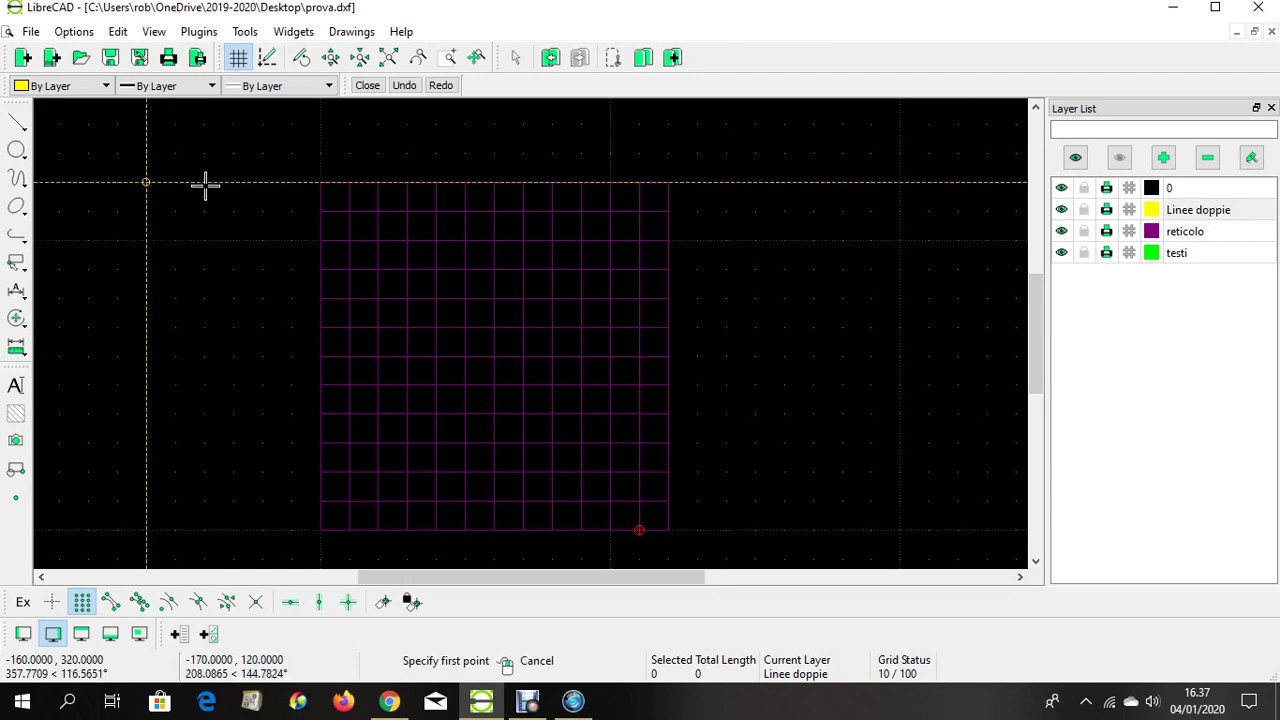Click the purple swatch of reticolo layer

coord(1152,231)
